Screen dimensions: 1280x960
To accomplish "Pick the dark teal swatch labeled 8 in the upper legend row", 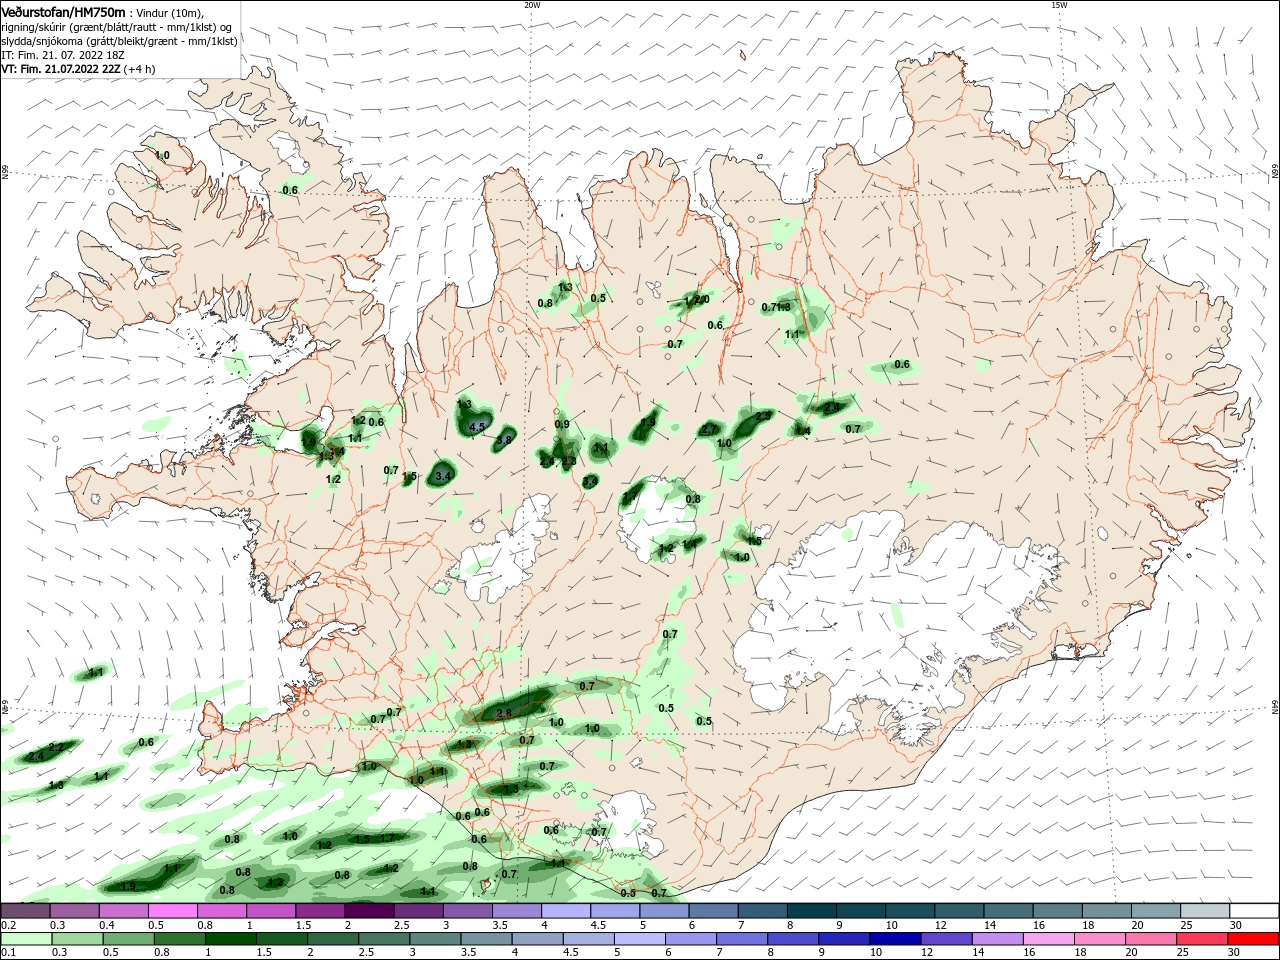I will point(811,911).
